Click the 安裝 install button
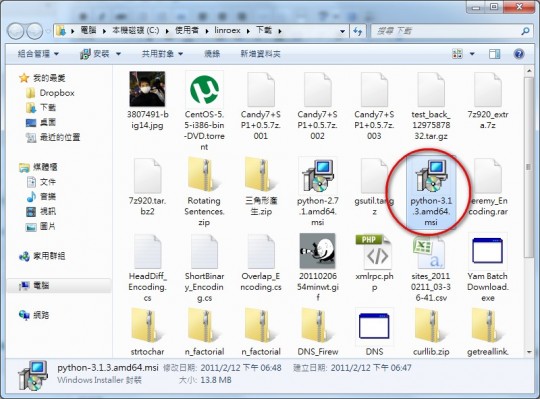The height and width of the screenshot is (399, 540). point(100,54)
